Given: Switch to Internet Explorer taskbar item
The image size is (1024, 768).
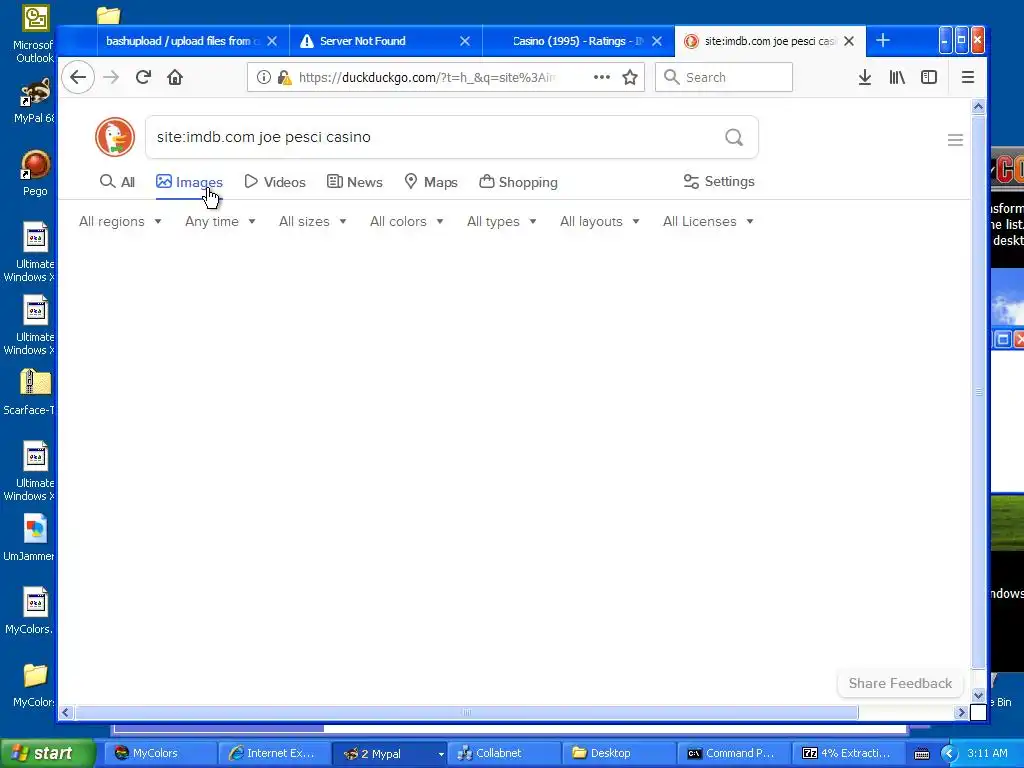Looking at the screenshot, I should pos(273,753).
